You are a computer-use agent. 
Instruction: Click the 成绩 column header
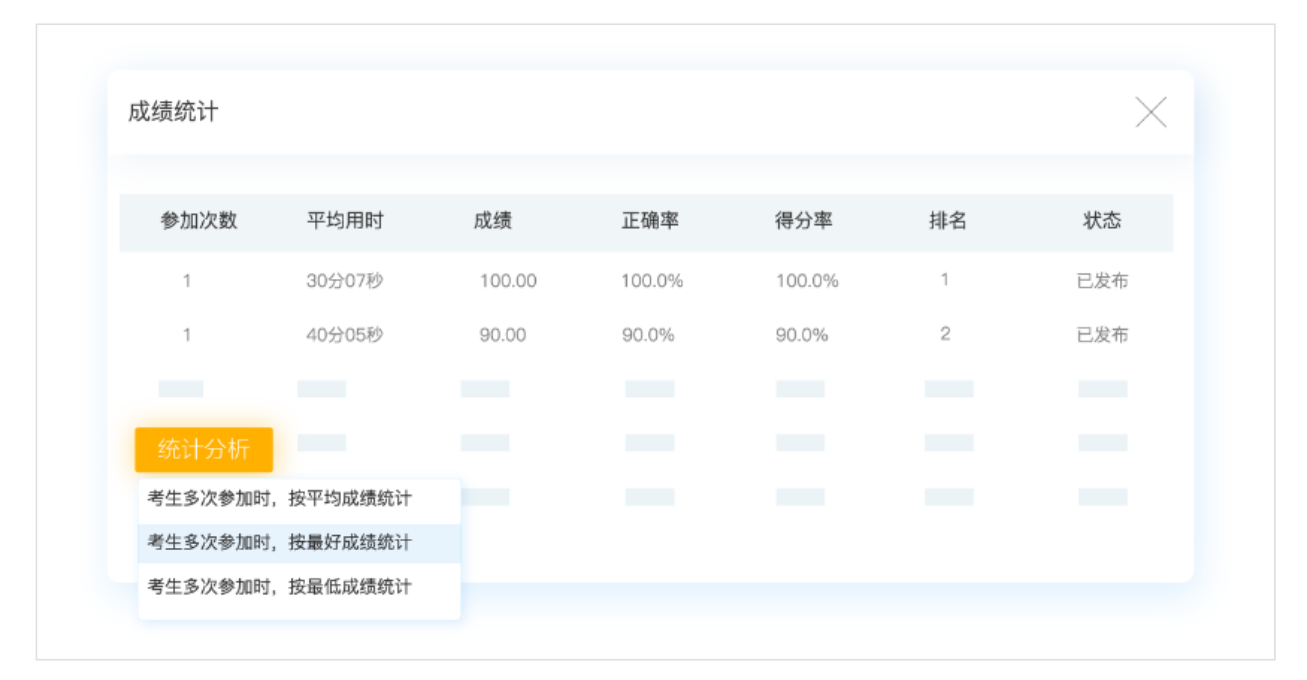point(493,221)
